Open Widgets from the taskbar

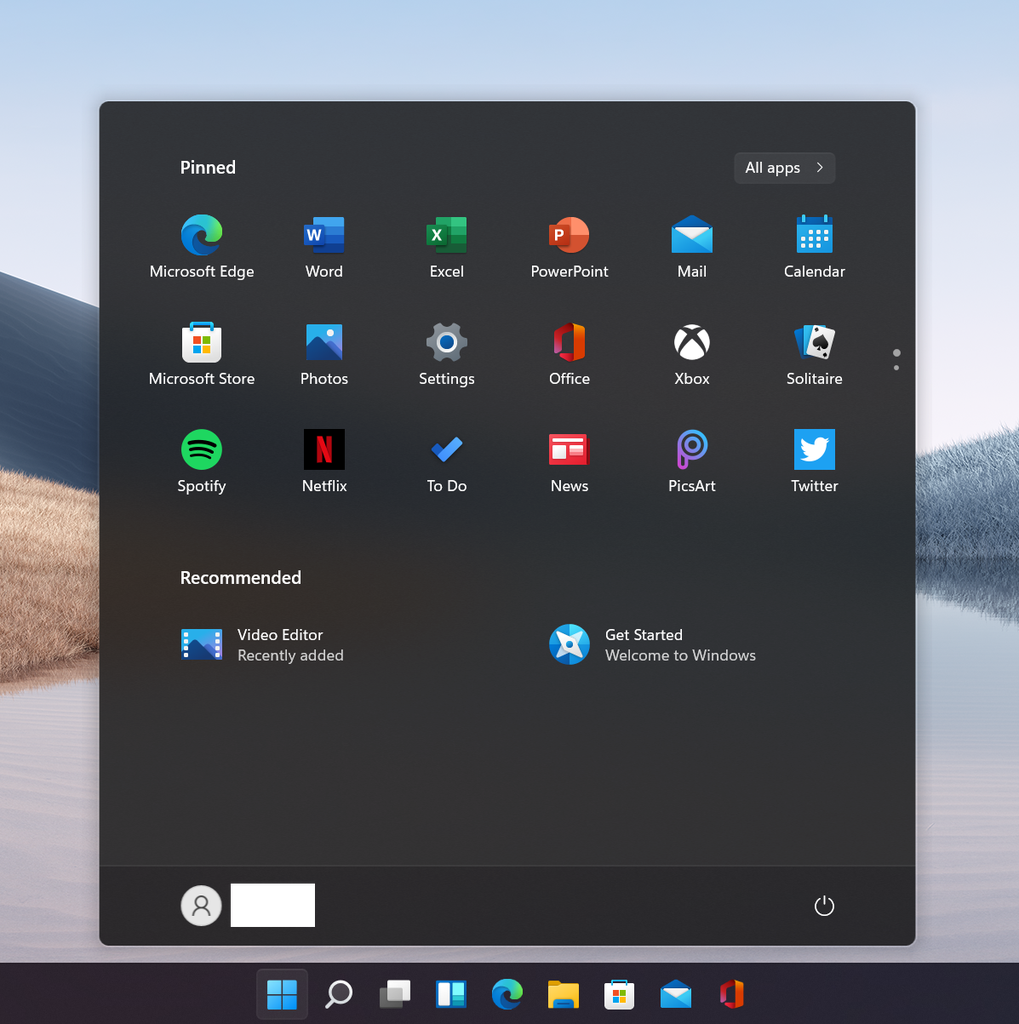pos(451,994)
